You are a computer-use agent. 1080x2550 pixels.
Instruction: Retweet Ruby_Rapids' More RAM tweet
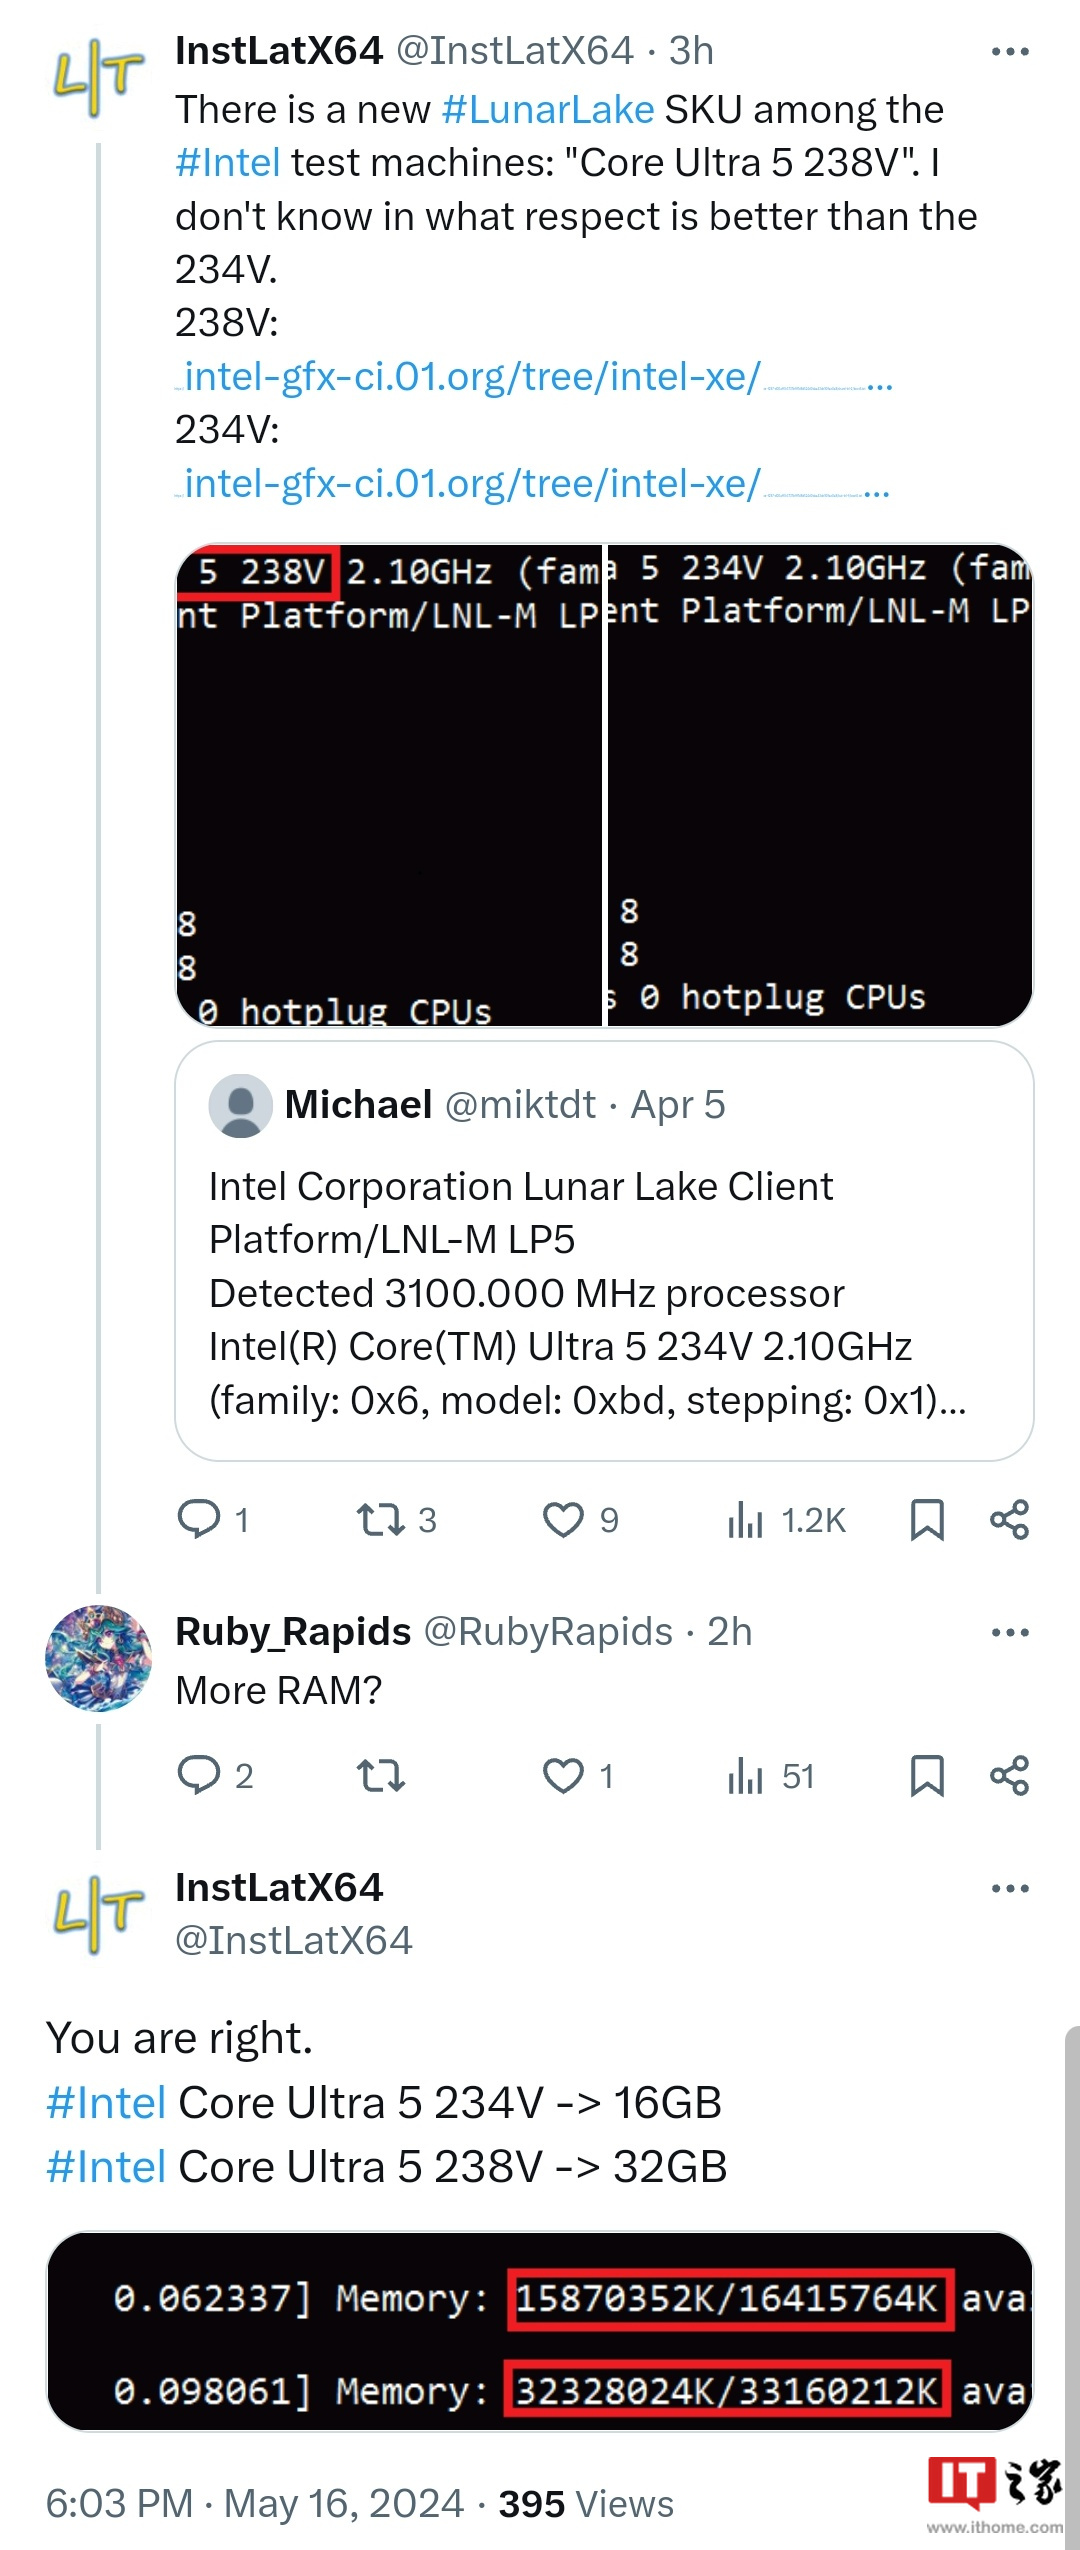[x=381, y=1775]
